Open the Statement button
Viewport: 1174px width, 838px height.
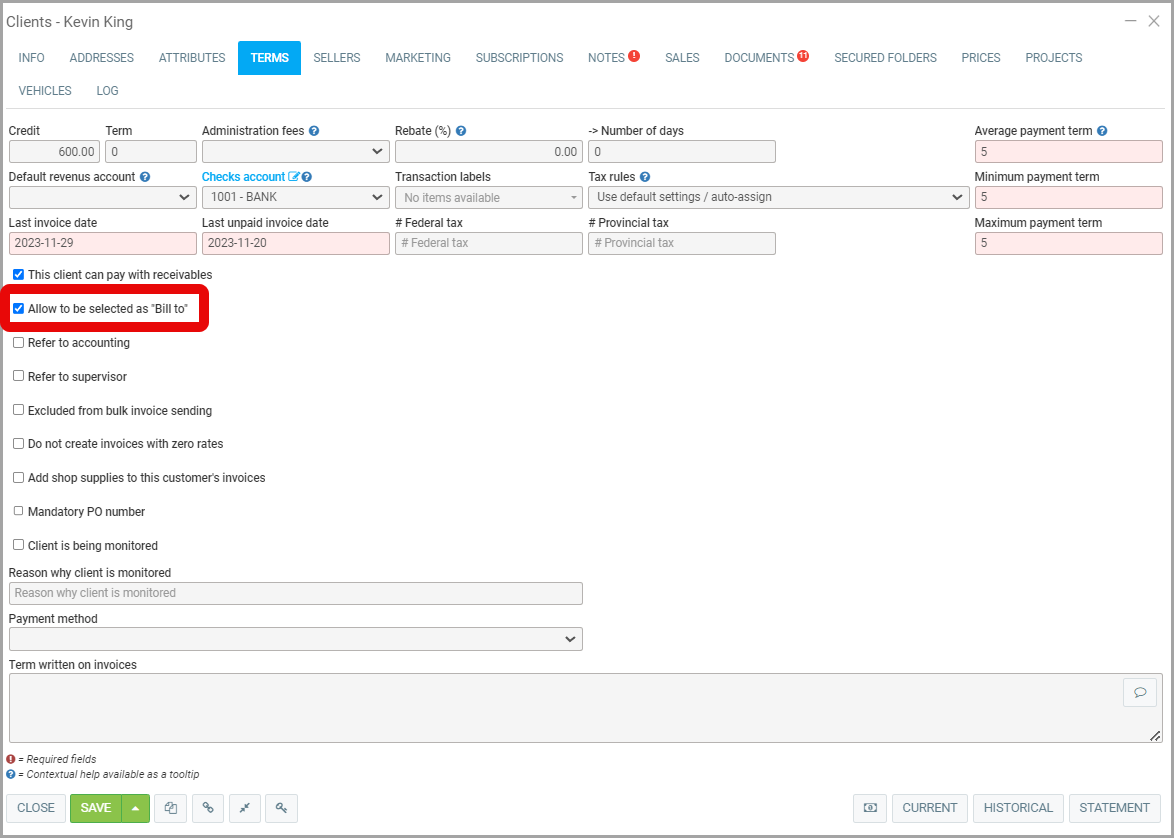[1114, 808]
